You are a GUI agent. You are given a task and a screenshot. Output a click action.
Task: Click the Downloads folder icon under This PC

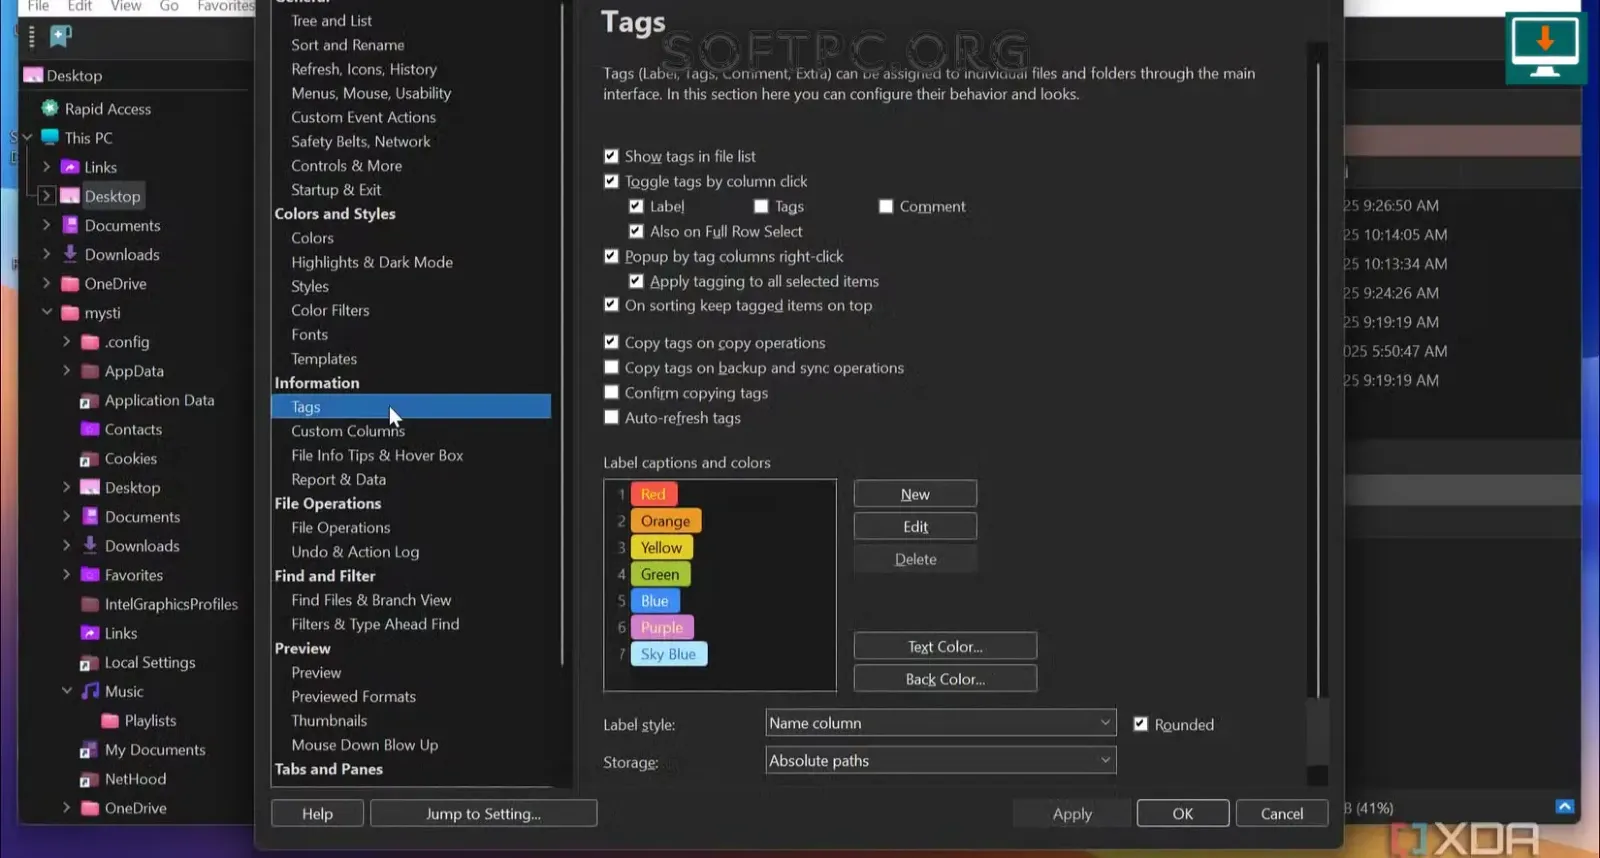(70, 254)
